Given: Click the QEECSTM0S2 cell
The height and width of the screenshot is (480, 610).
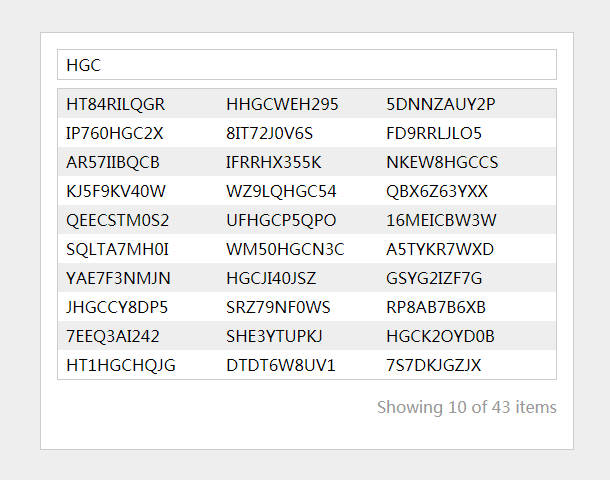Looking at the screenshot, I should (117, 221).
